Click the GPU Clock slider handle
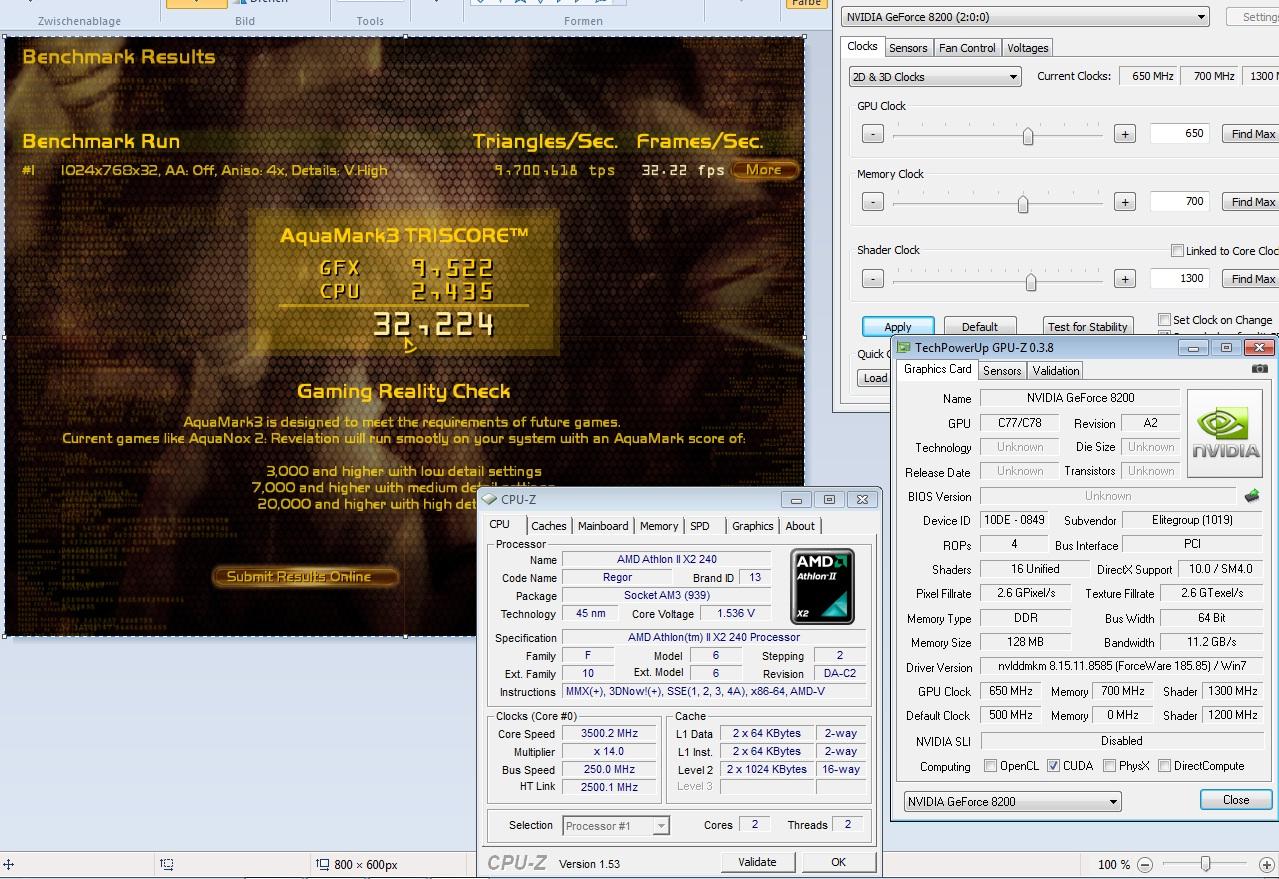Viewport: 1279px width, 879px height. point(1027,135)
